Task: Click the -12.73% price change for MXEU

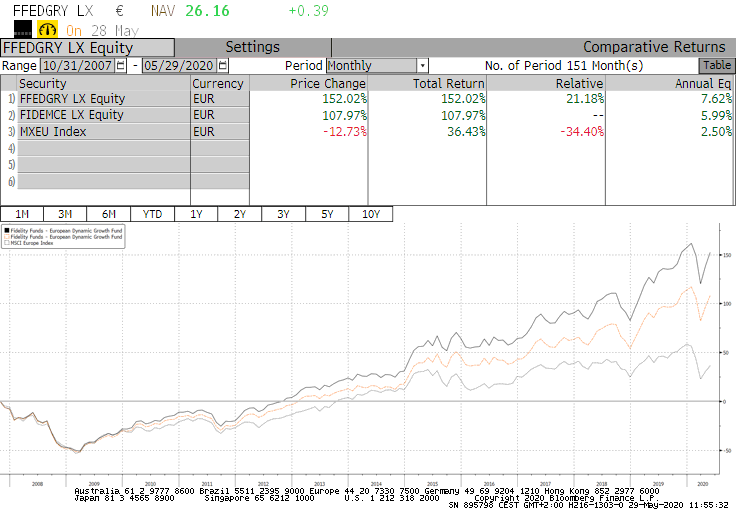Action: point(345,131)
